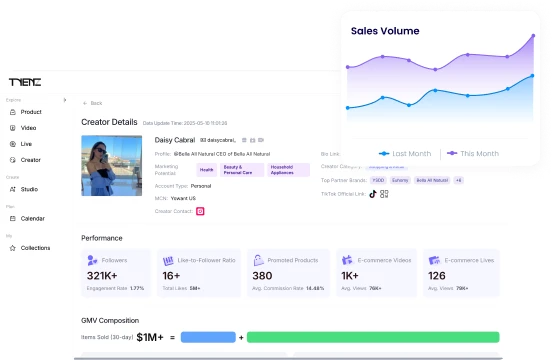Click the Live broadcast icon in sidebar

click(x=13, y=144)
